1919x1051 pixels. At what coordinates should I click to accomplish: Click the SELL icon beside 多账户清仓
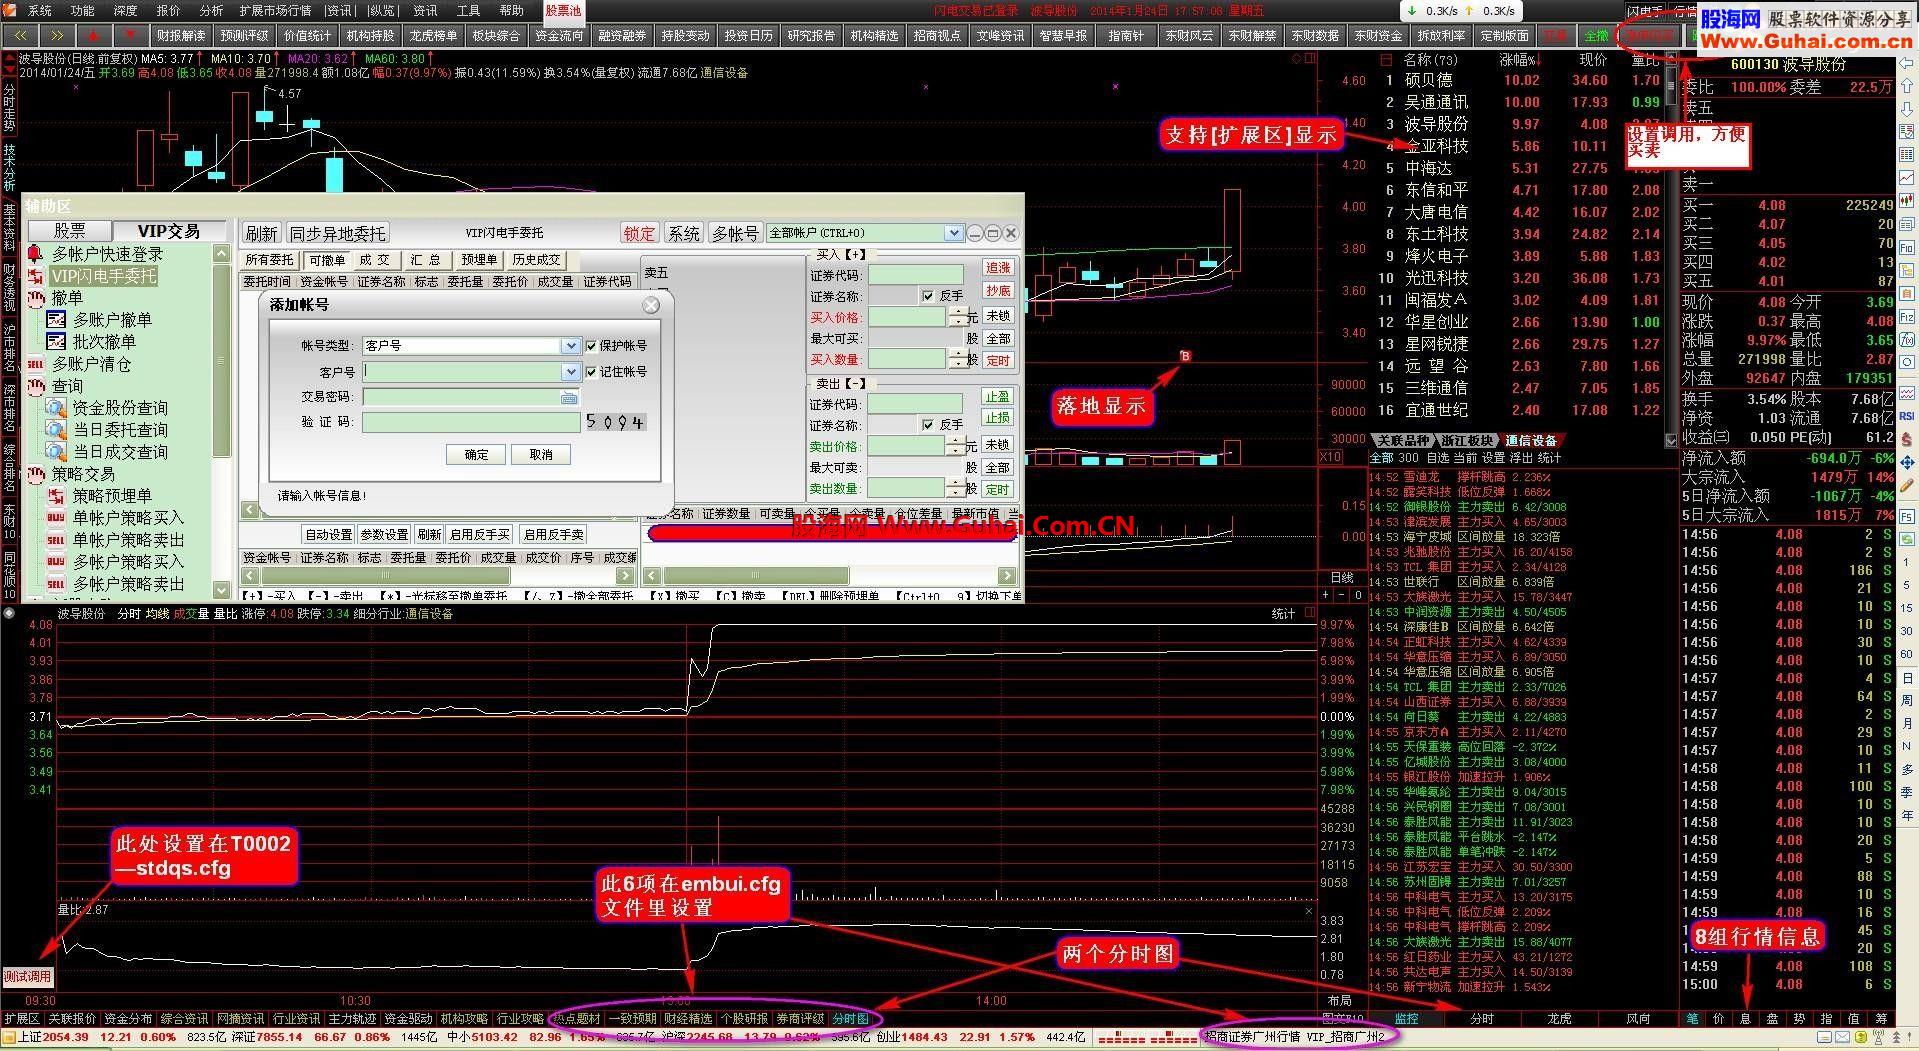36,364
